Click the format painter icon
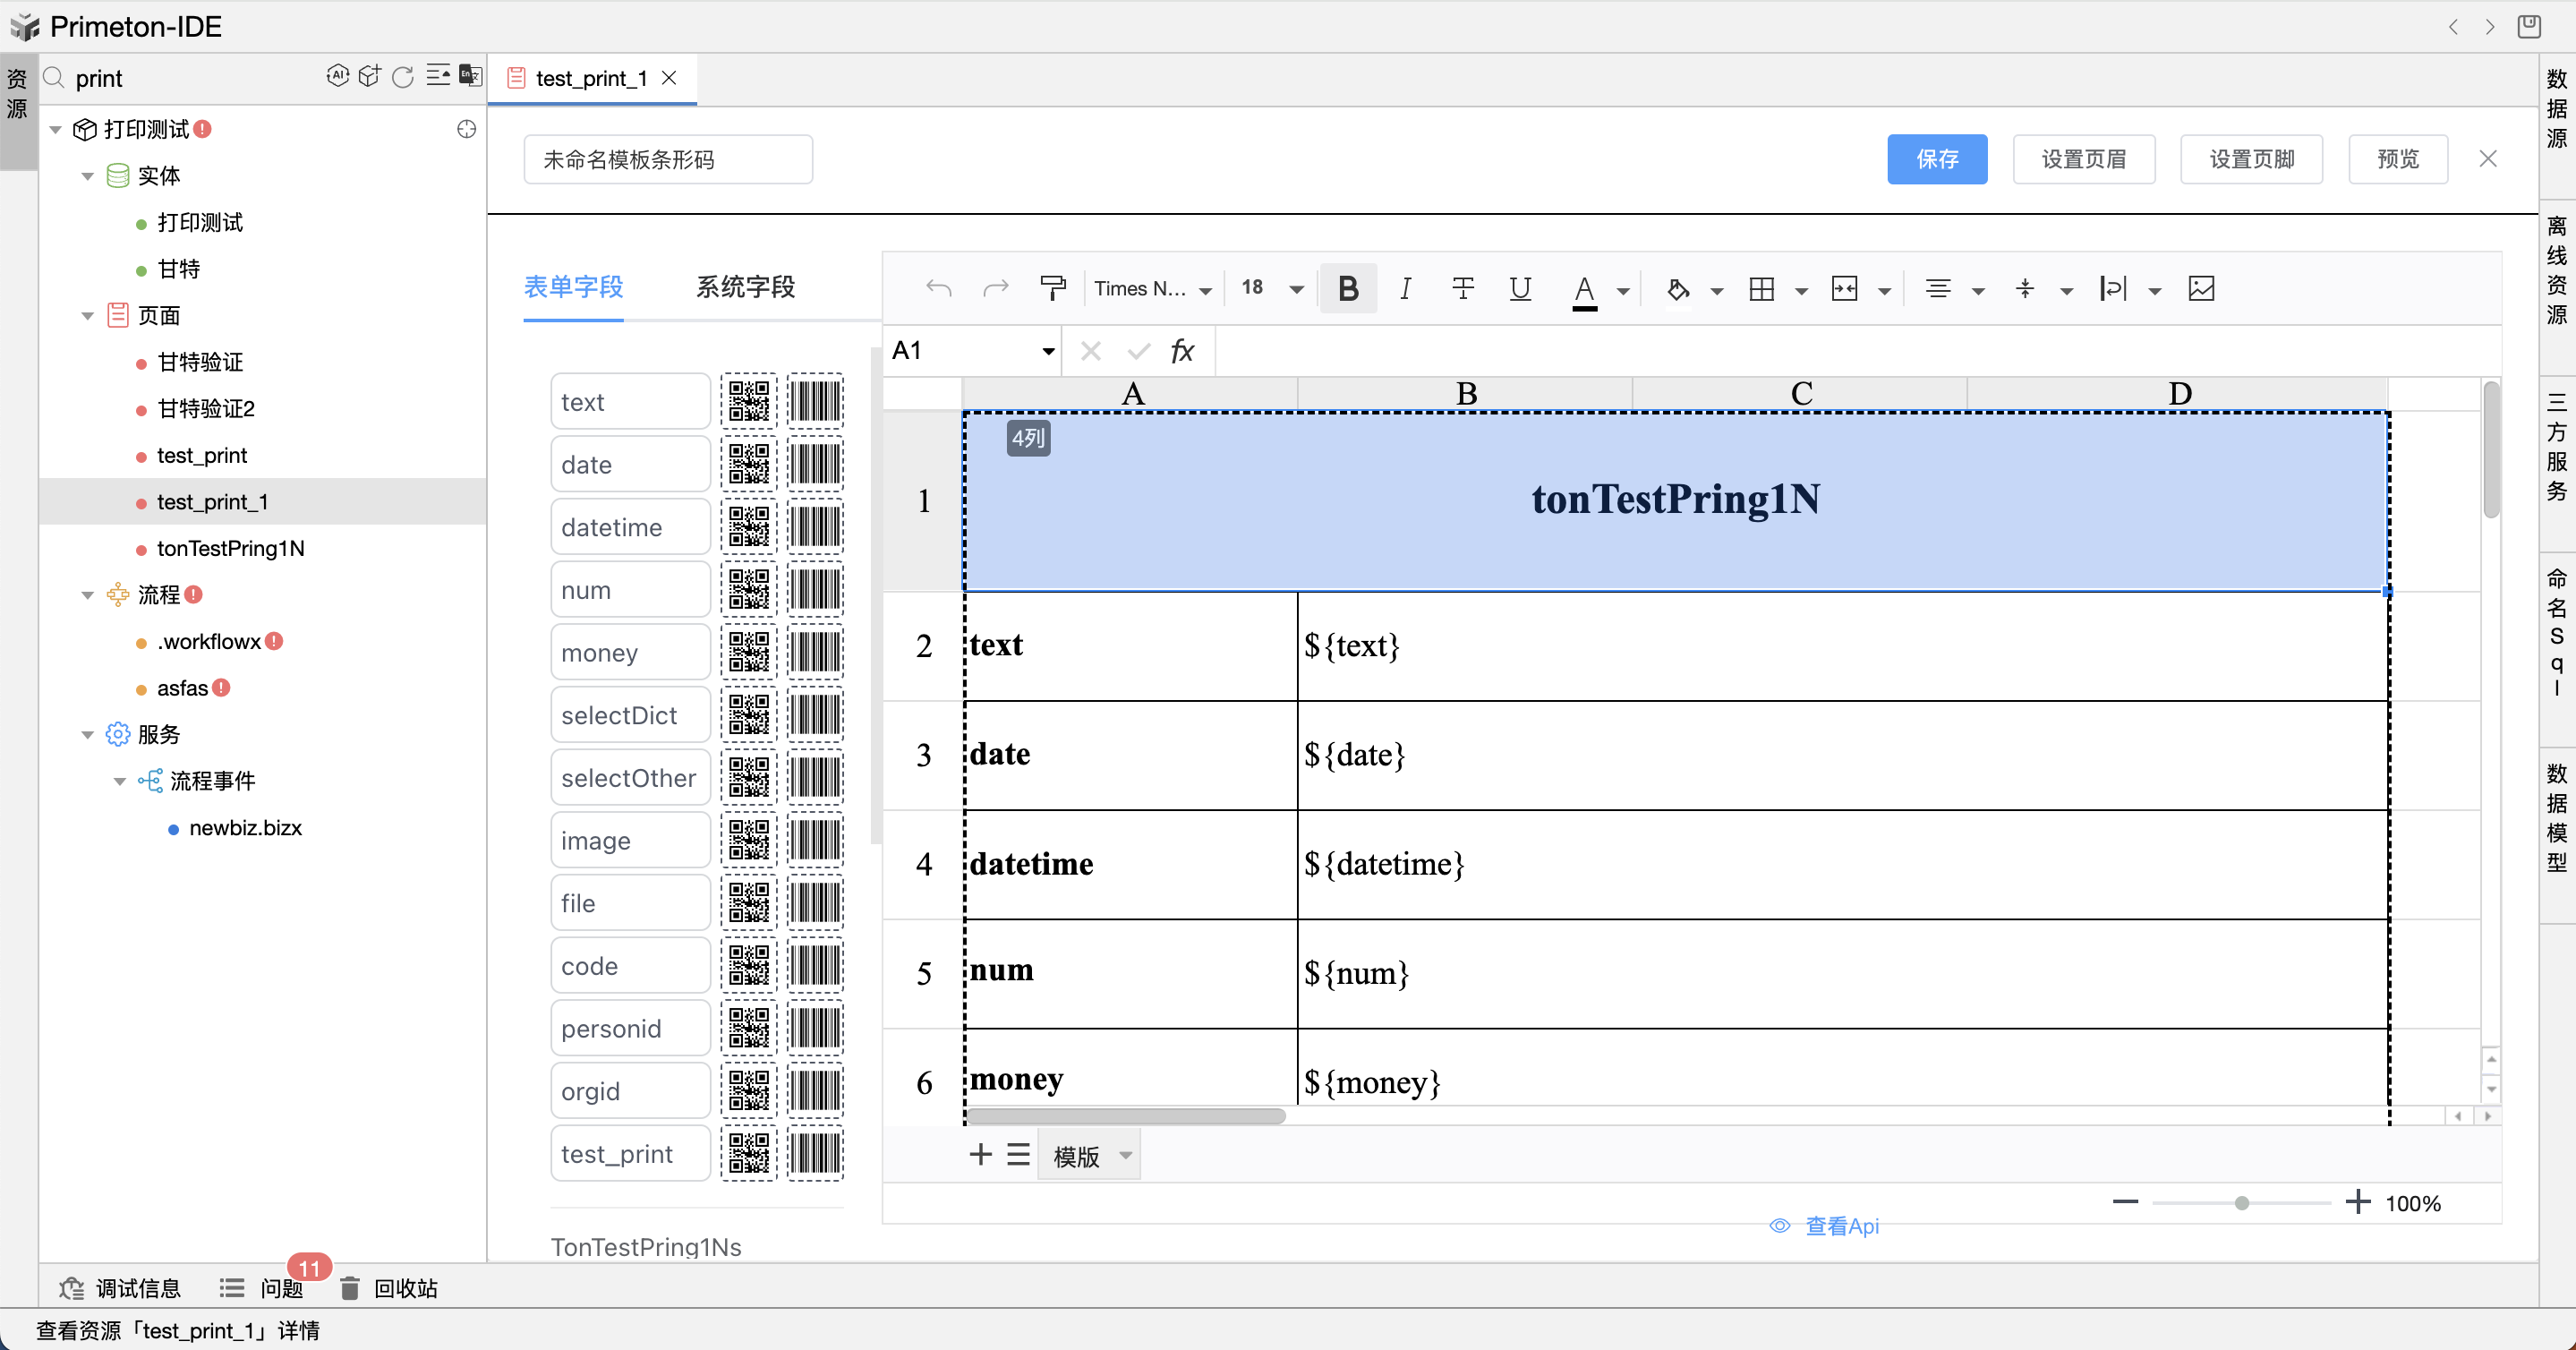The width and height of the screenshot is (2576, 1350). point(1052,288)
